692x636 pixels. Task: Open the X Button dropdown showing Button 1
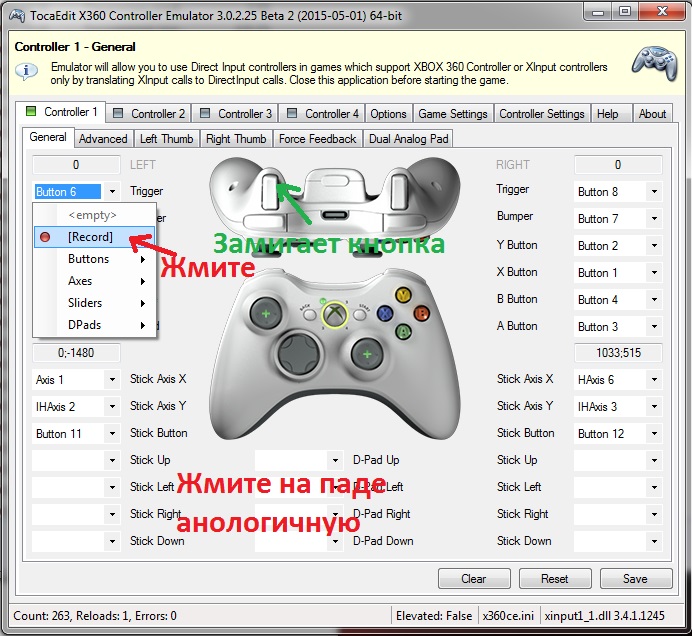[x=654, y=272]
